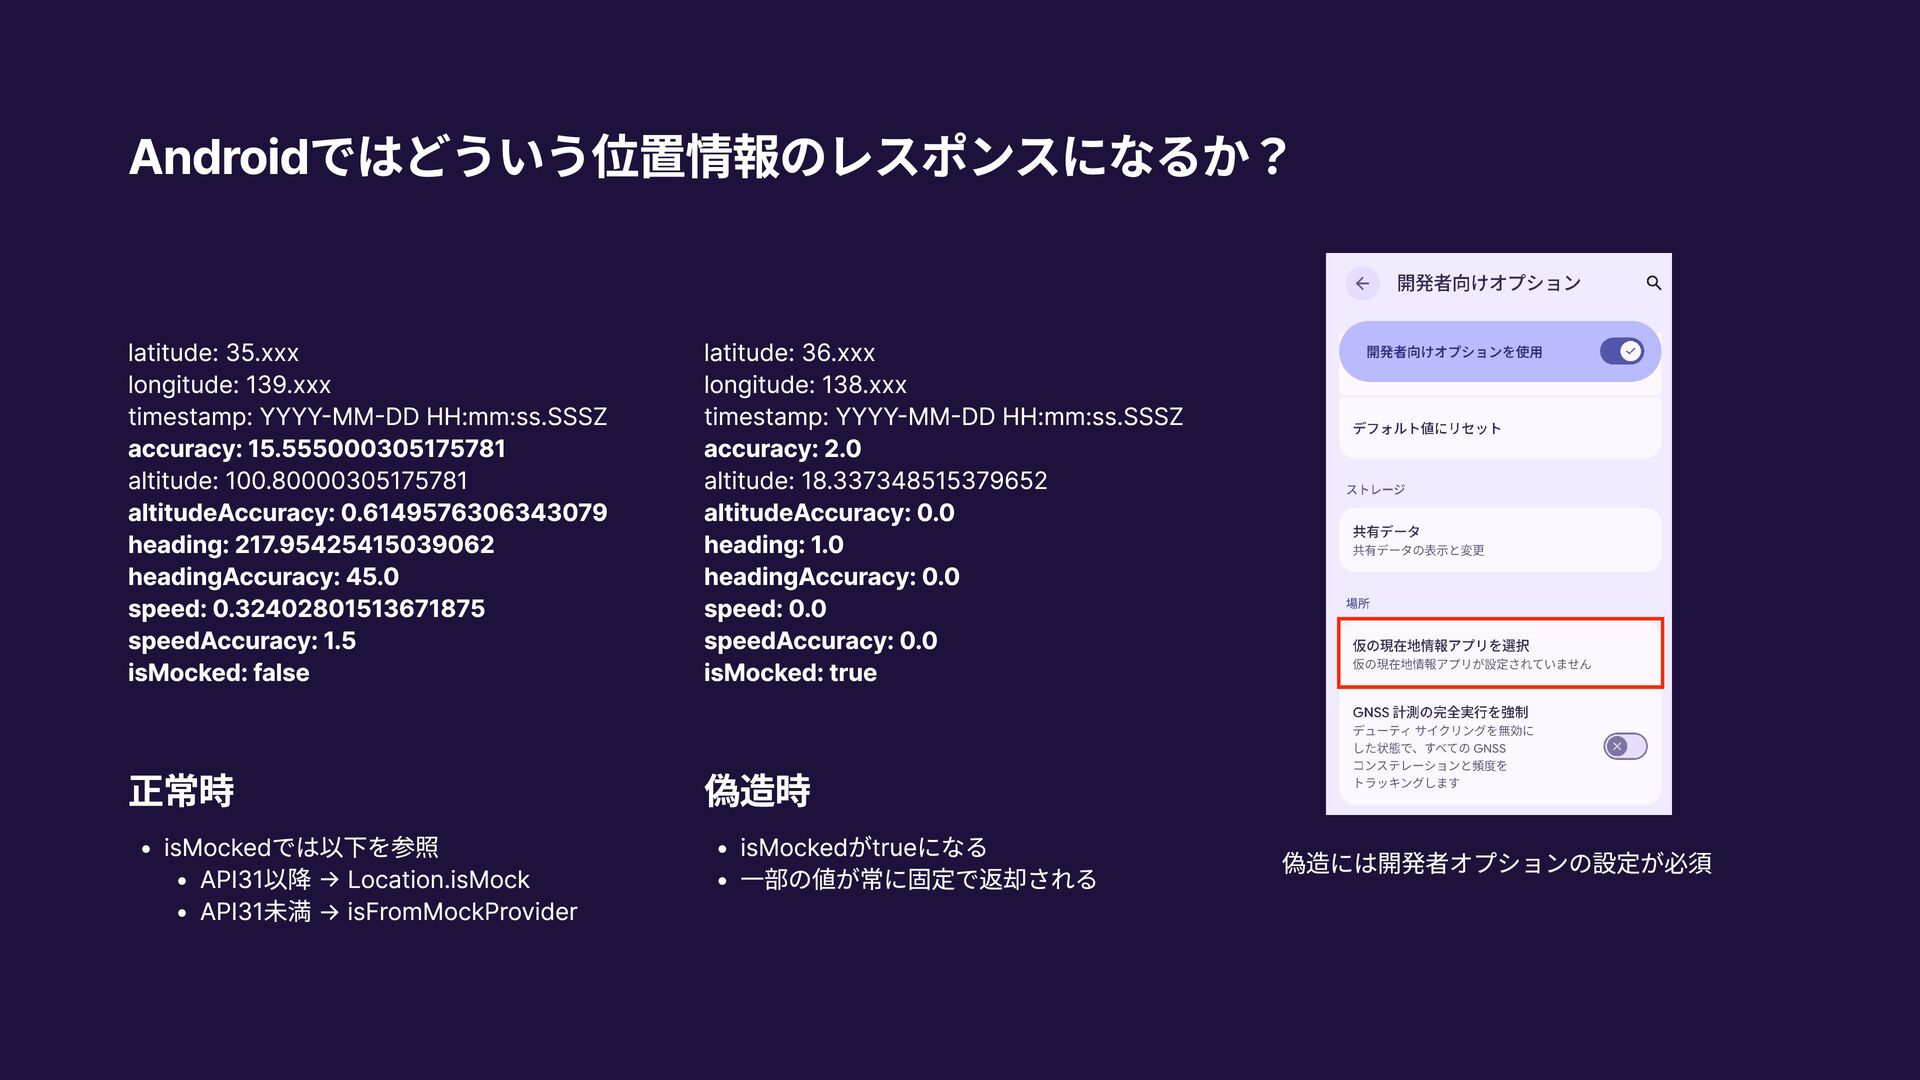
Task: Toggle 開発者向けオプションを使用 switch off
Action: click(1621, 351)
